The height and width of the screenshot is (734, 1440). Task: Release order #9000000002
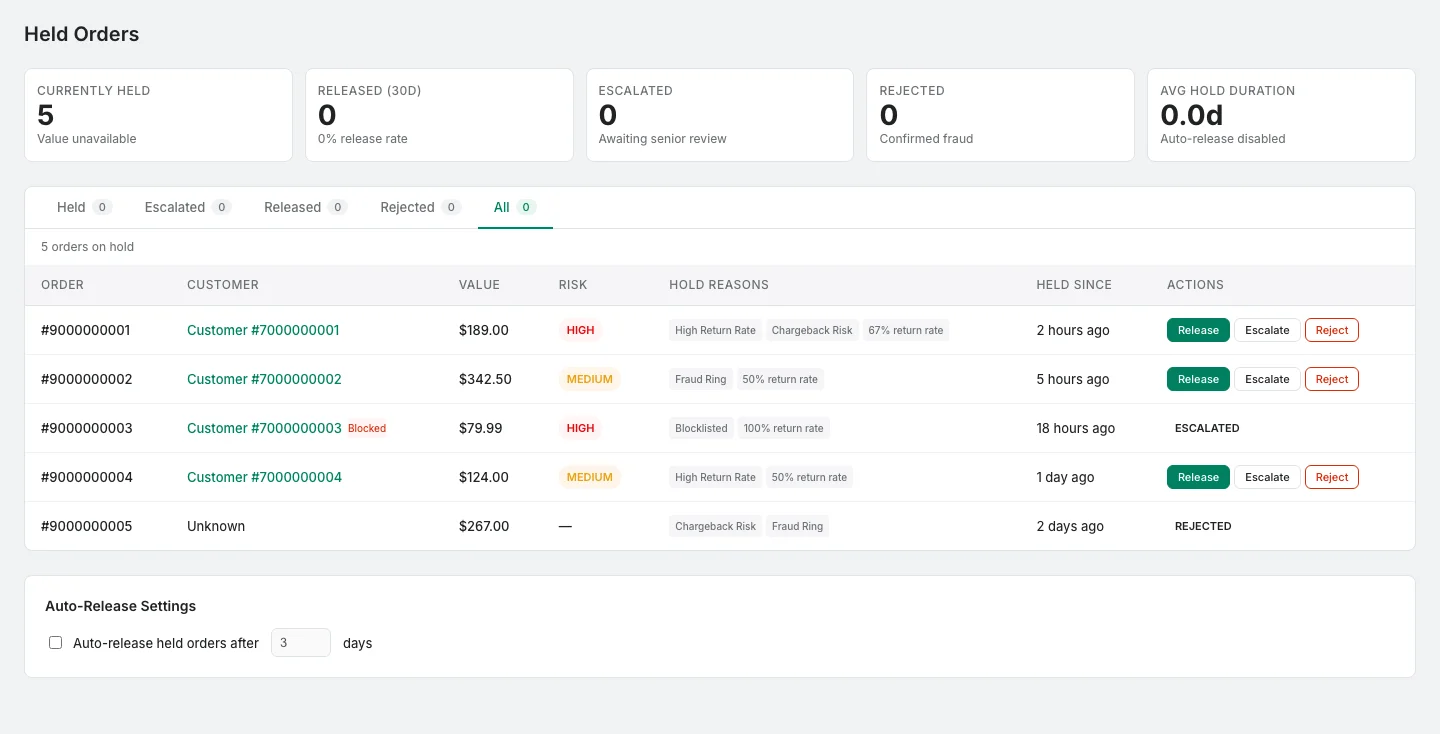[1197, 379]
